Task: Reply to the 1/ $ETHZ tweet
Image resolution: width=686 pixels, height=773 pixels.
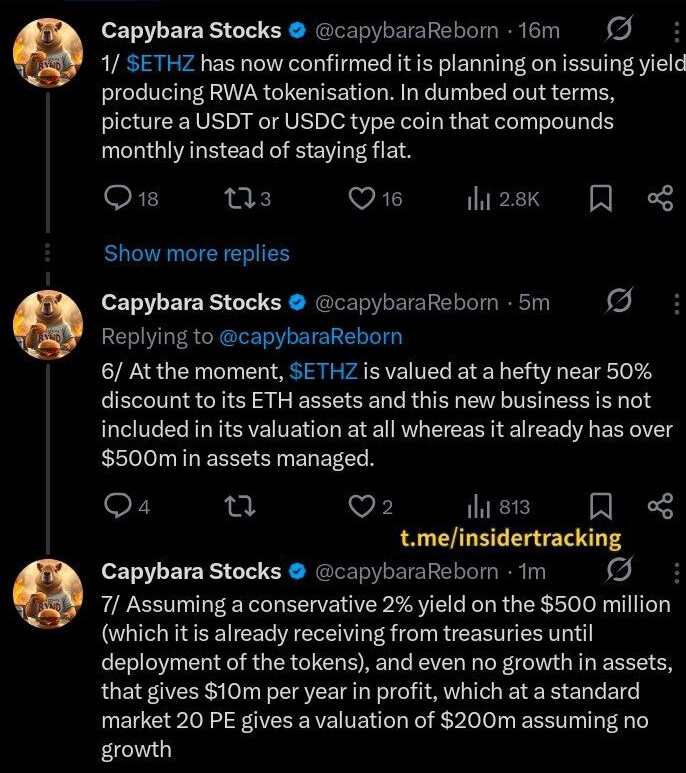Action: tap(119, 199)
